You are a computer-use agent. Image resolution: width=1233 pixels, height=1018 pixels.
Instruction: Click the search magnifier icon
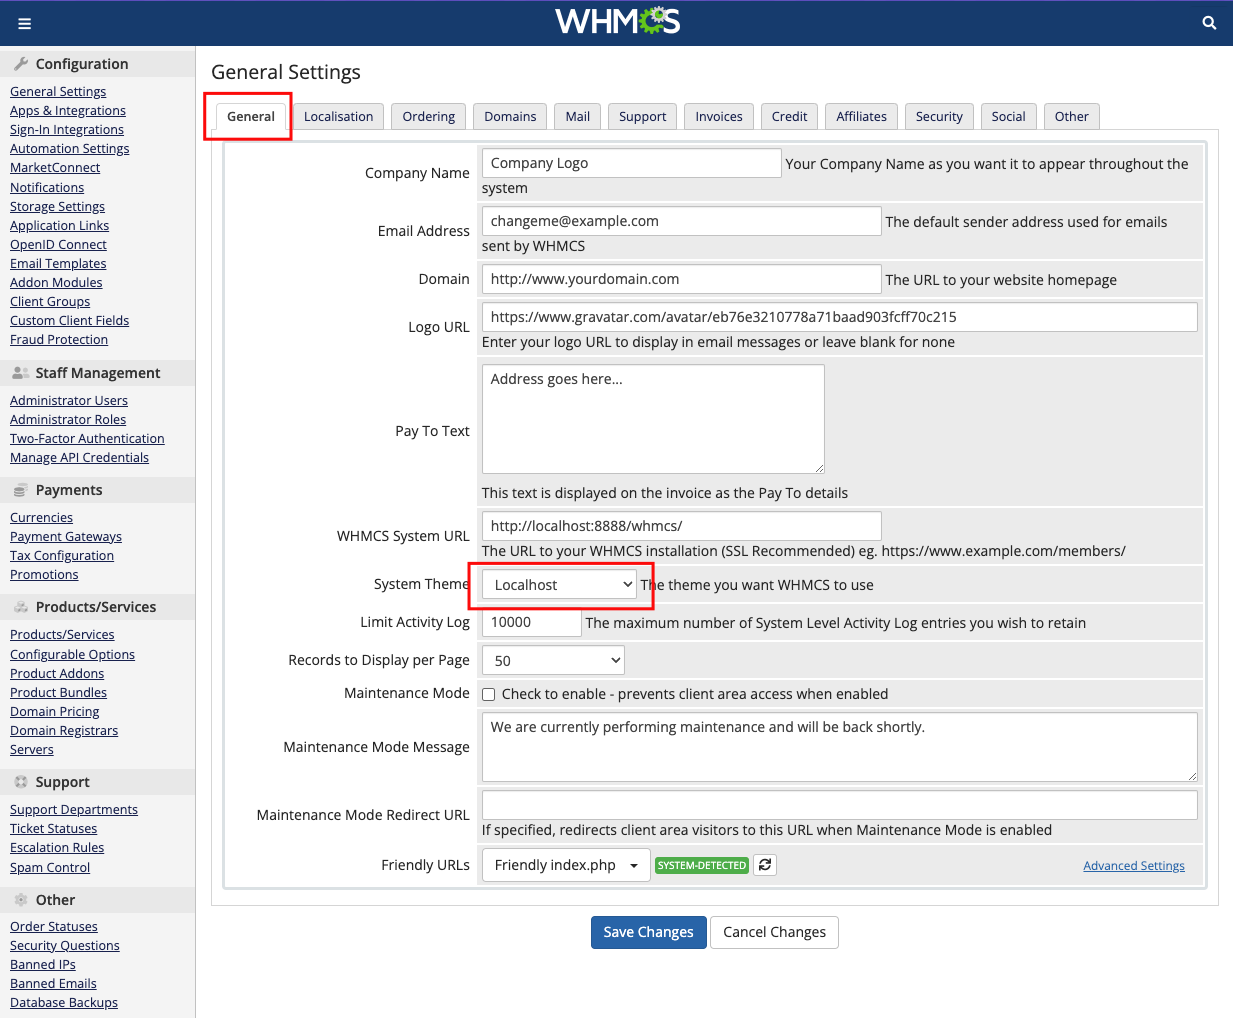click(1209, 23)
